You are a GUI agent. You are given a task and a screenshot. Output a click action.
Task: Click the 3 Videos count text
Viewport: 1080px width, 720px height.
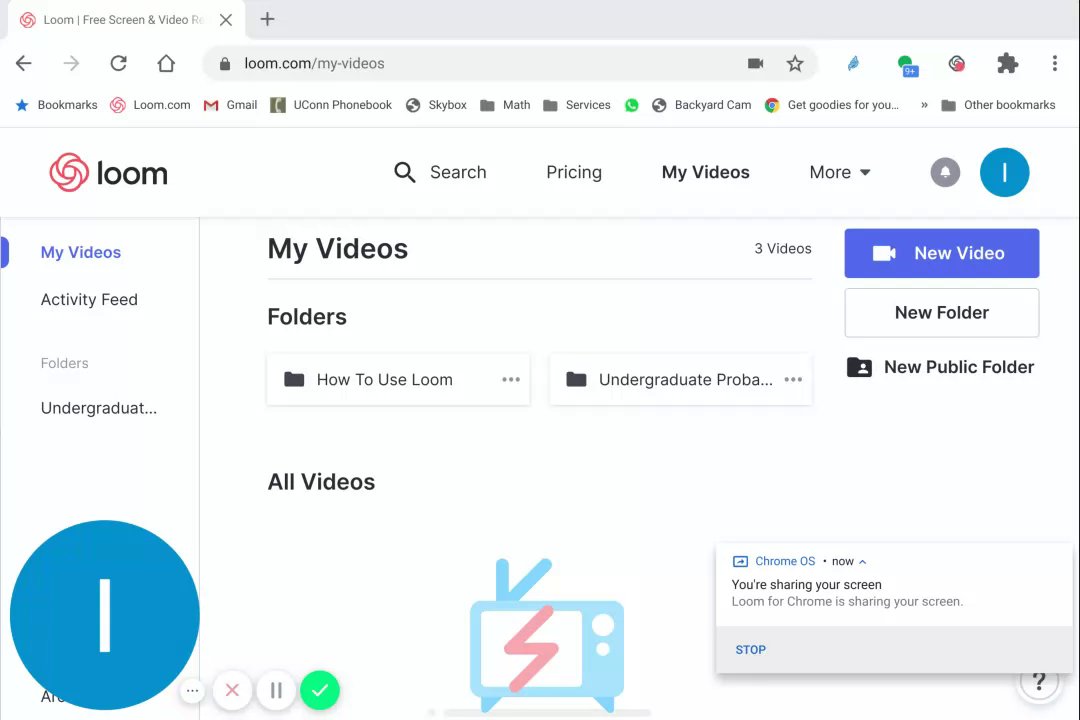tap(782, 249)
